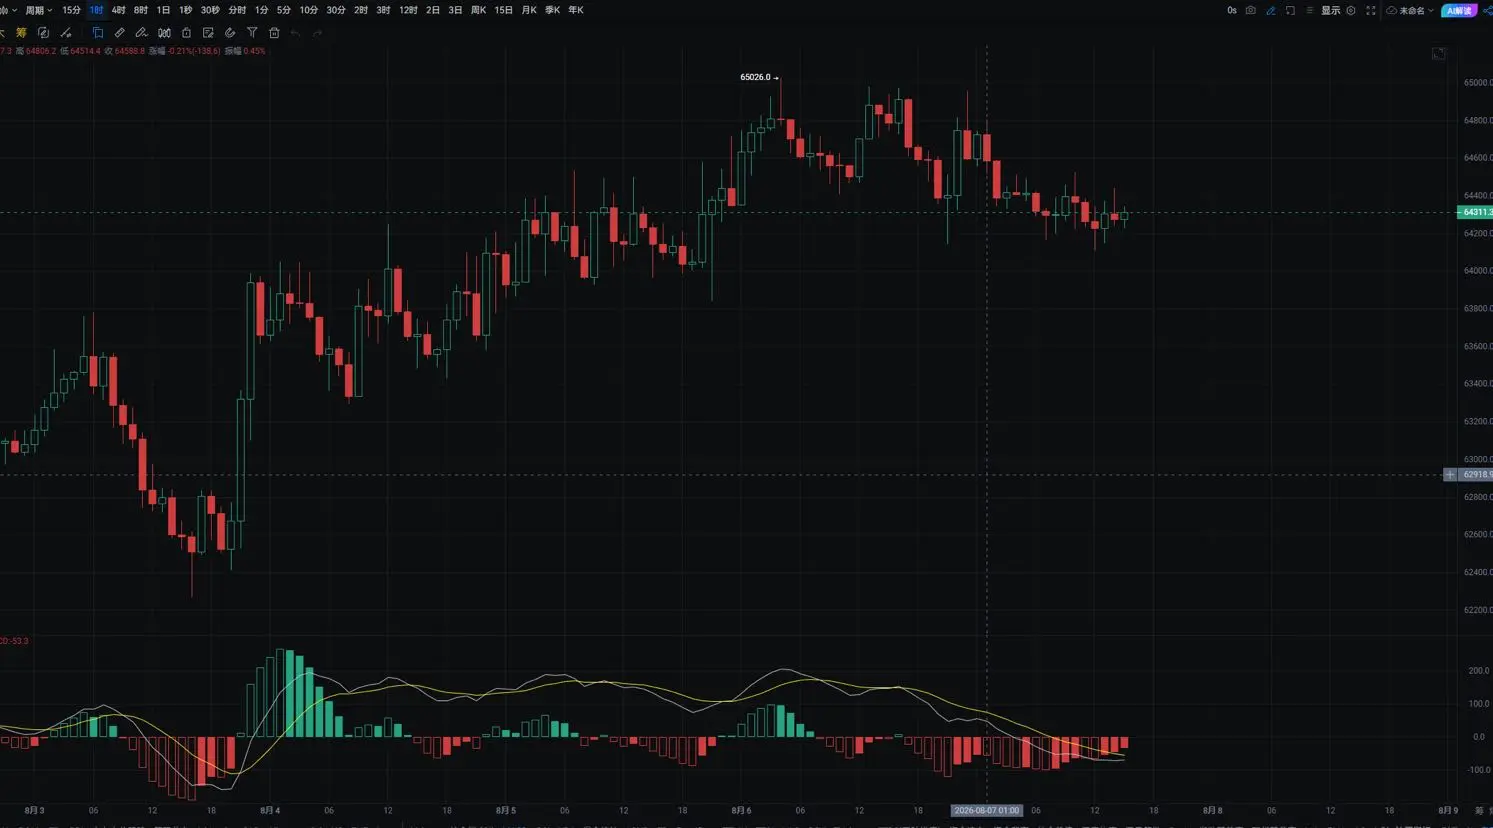Select the ruler measurement tool
The image size is (1493, 828).
(119, 33)
